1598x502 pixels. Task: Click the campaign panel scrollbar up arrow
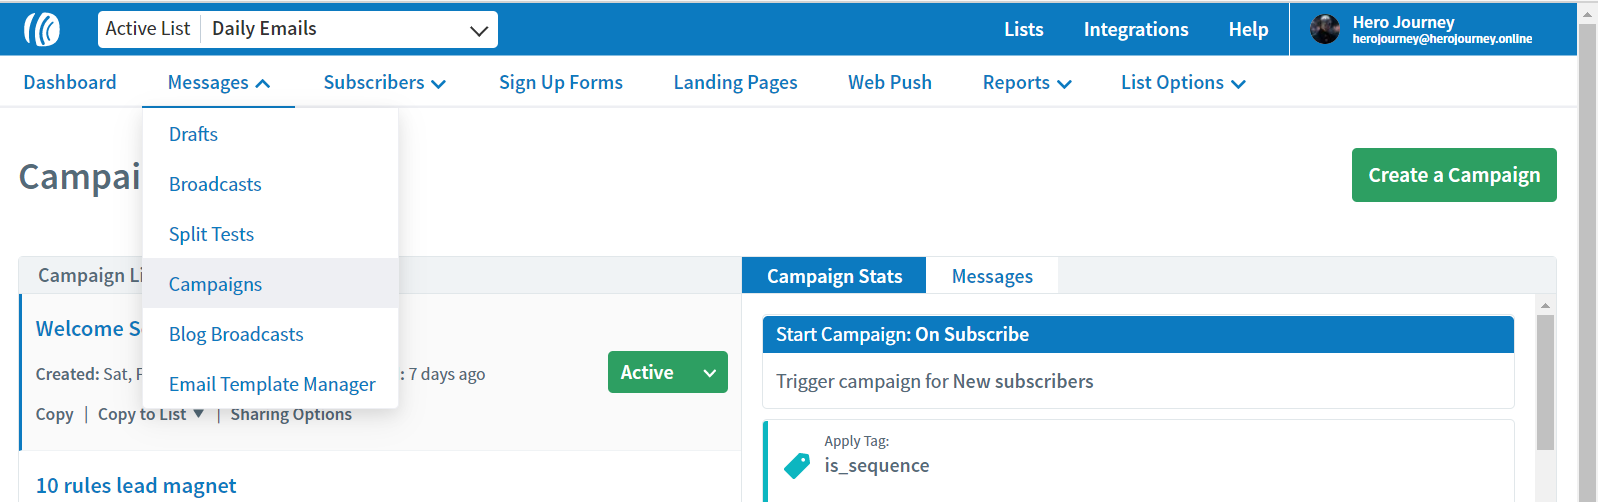click(1545, 305)
